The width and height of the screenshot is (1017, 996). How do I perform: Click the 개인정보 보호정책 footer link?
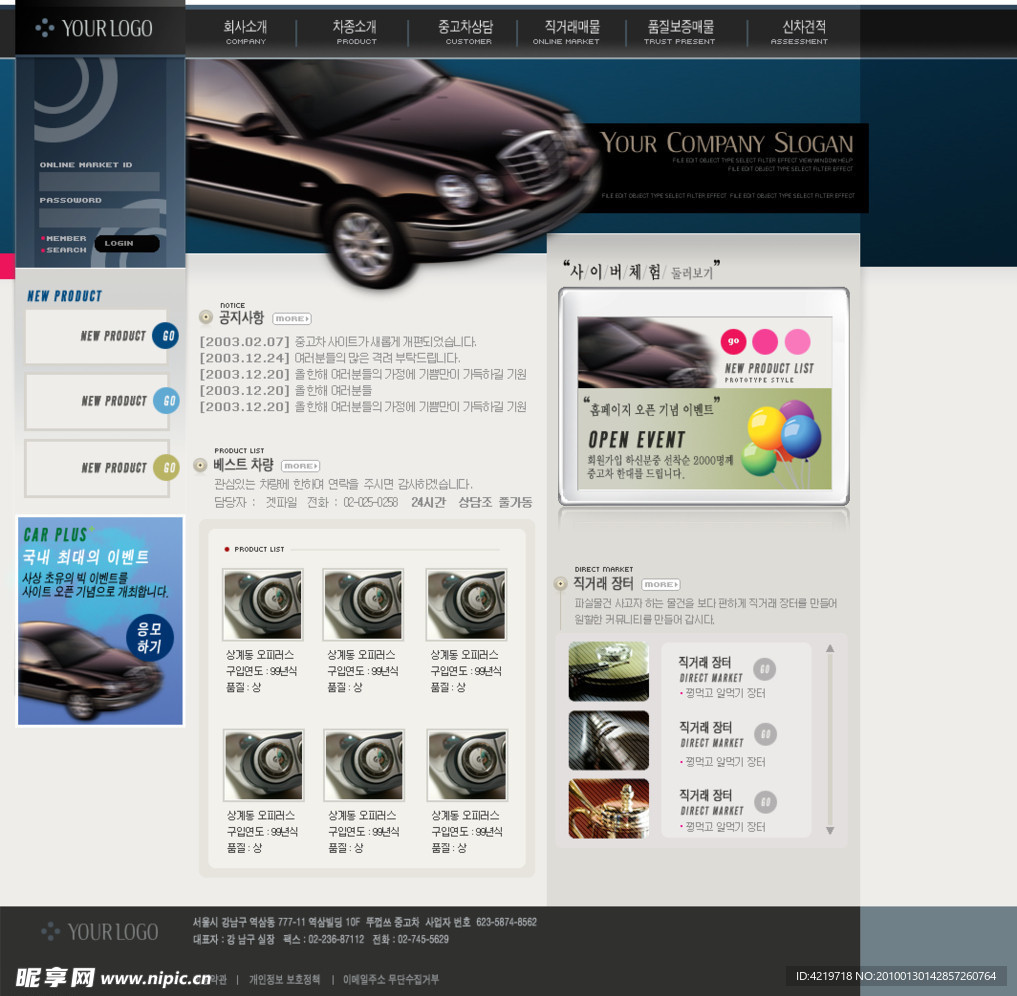tap(285, 979)
